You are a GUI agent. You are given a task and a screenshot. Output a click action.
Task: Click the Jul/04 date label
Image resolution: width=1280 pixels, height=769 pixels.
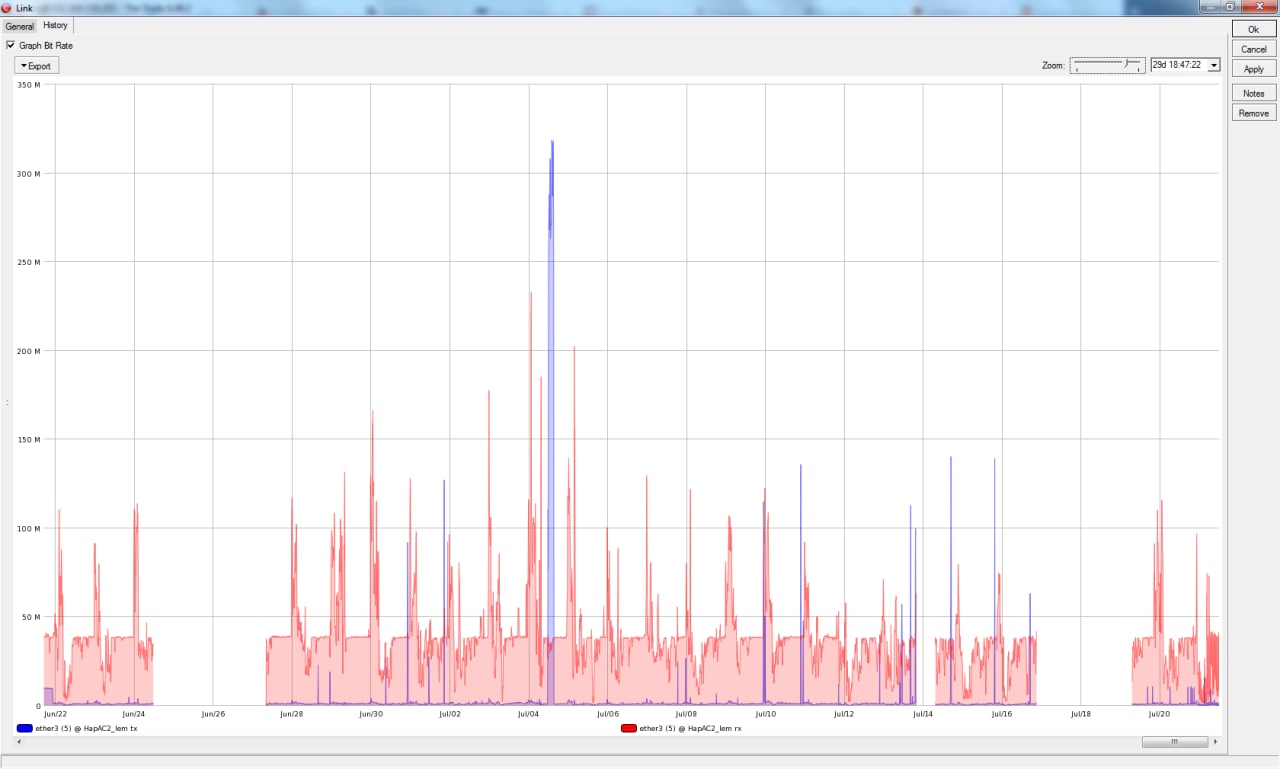coord(529,714)
